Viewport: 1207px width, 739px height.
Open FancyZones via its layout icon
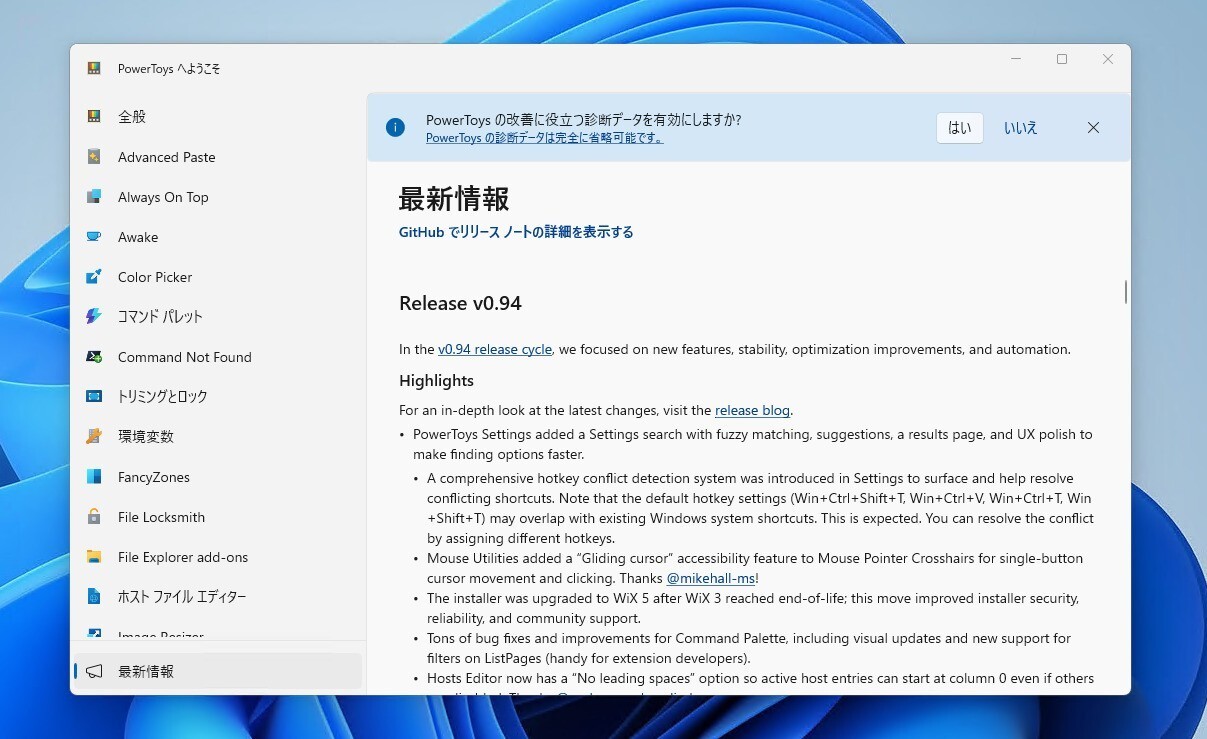coord(94,477)
